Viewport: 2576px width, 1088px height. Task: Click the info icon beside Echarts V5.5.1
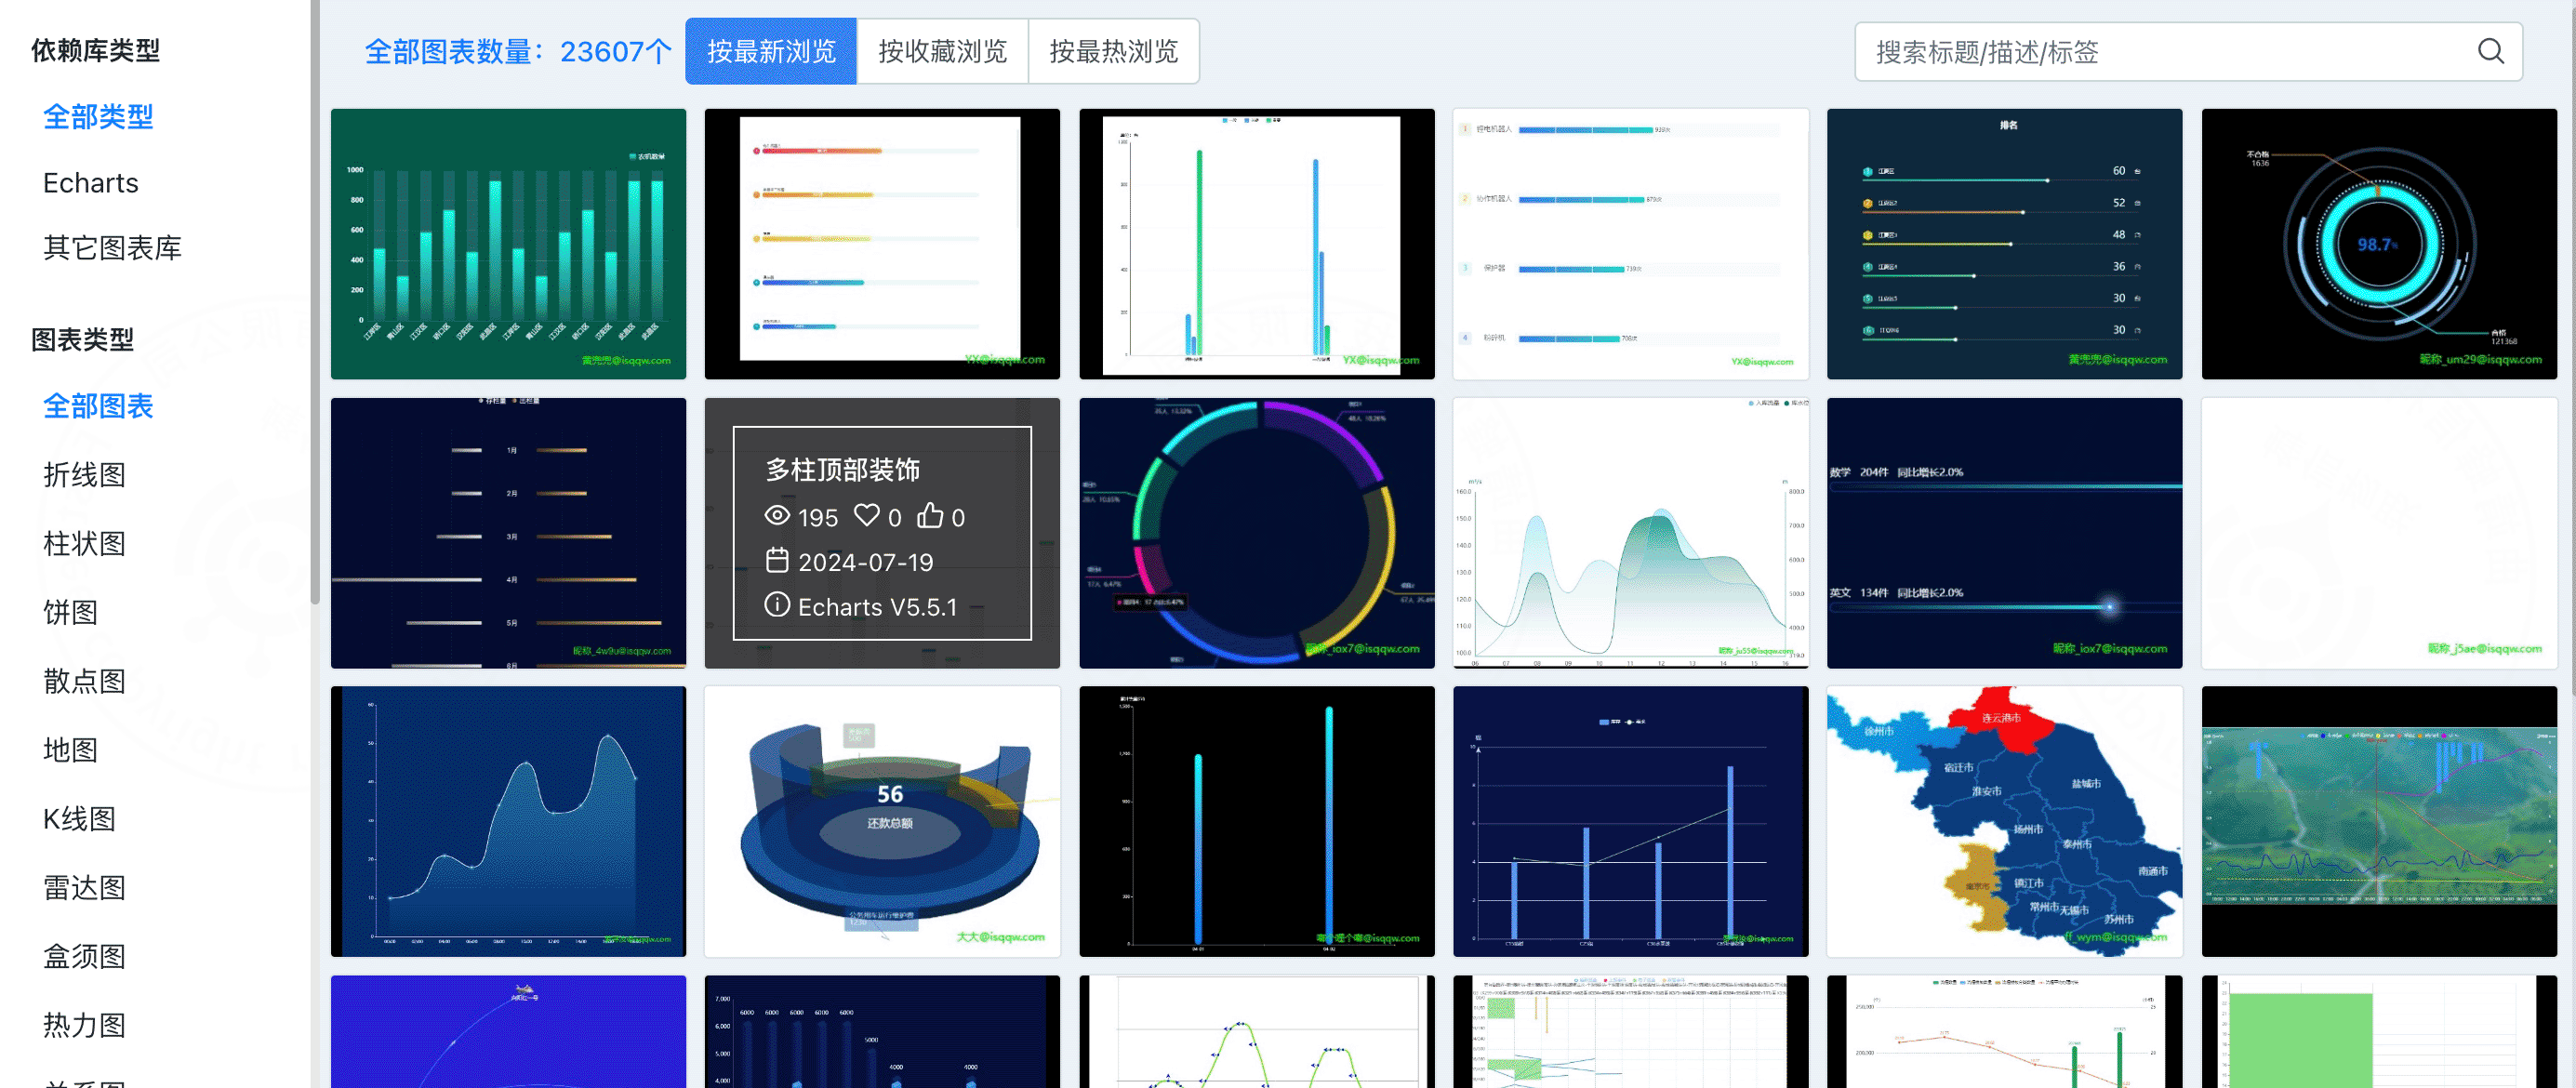pos(777,604)
